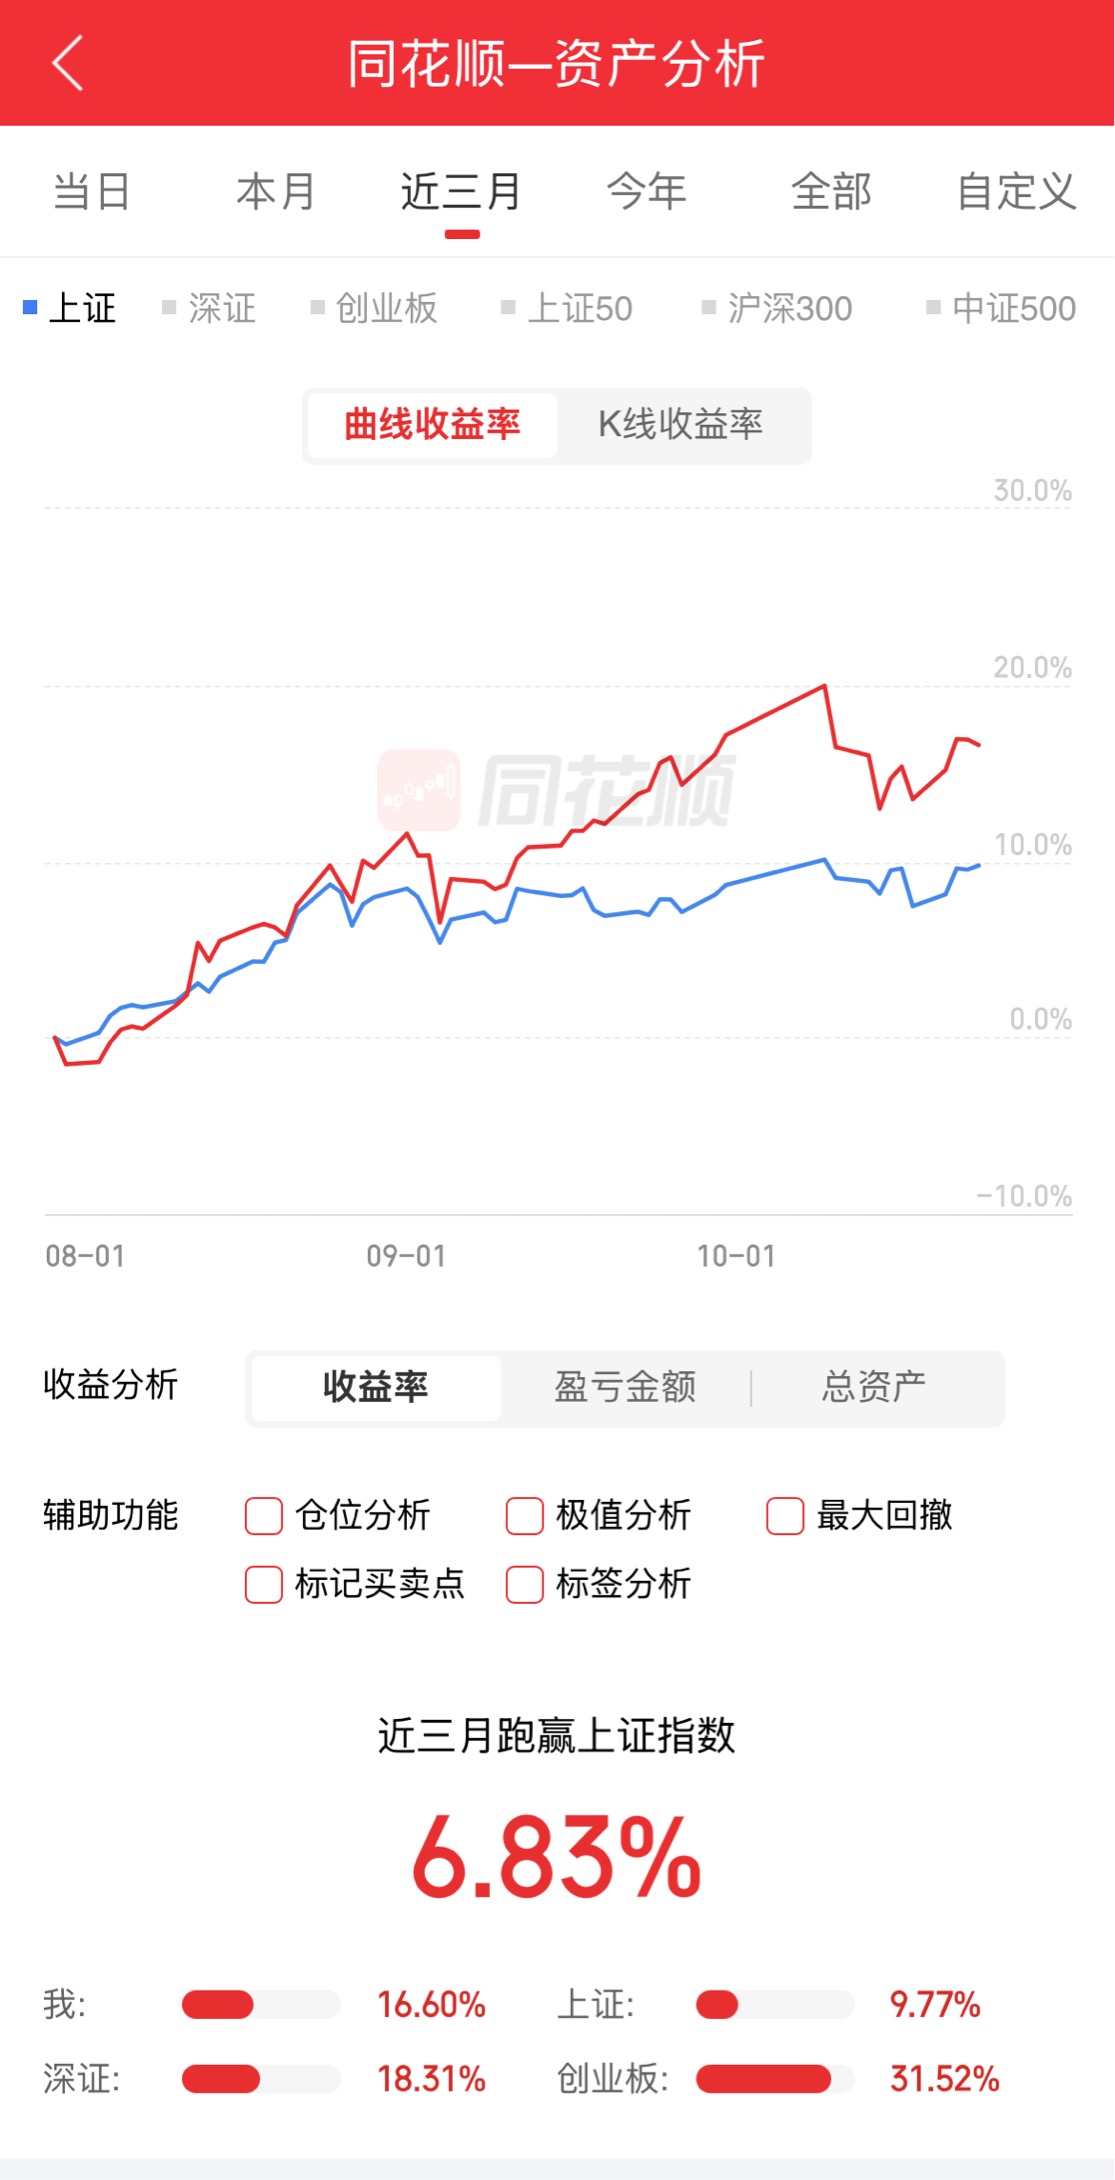Tick the 标签分析 checkbox
The image size is (1115, 2180).
tap(525, 1584)
